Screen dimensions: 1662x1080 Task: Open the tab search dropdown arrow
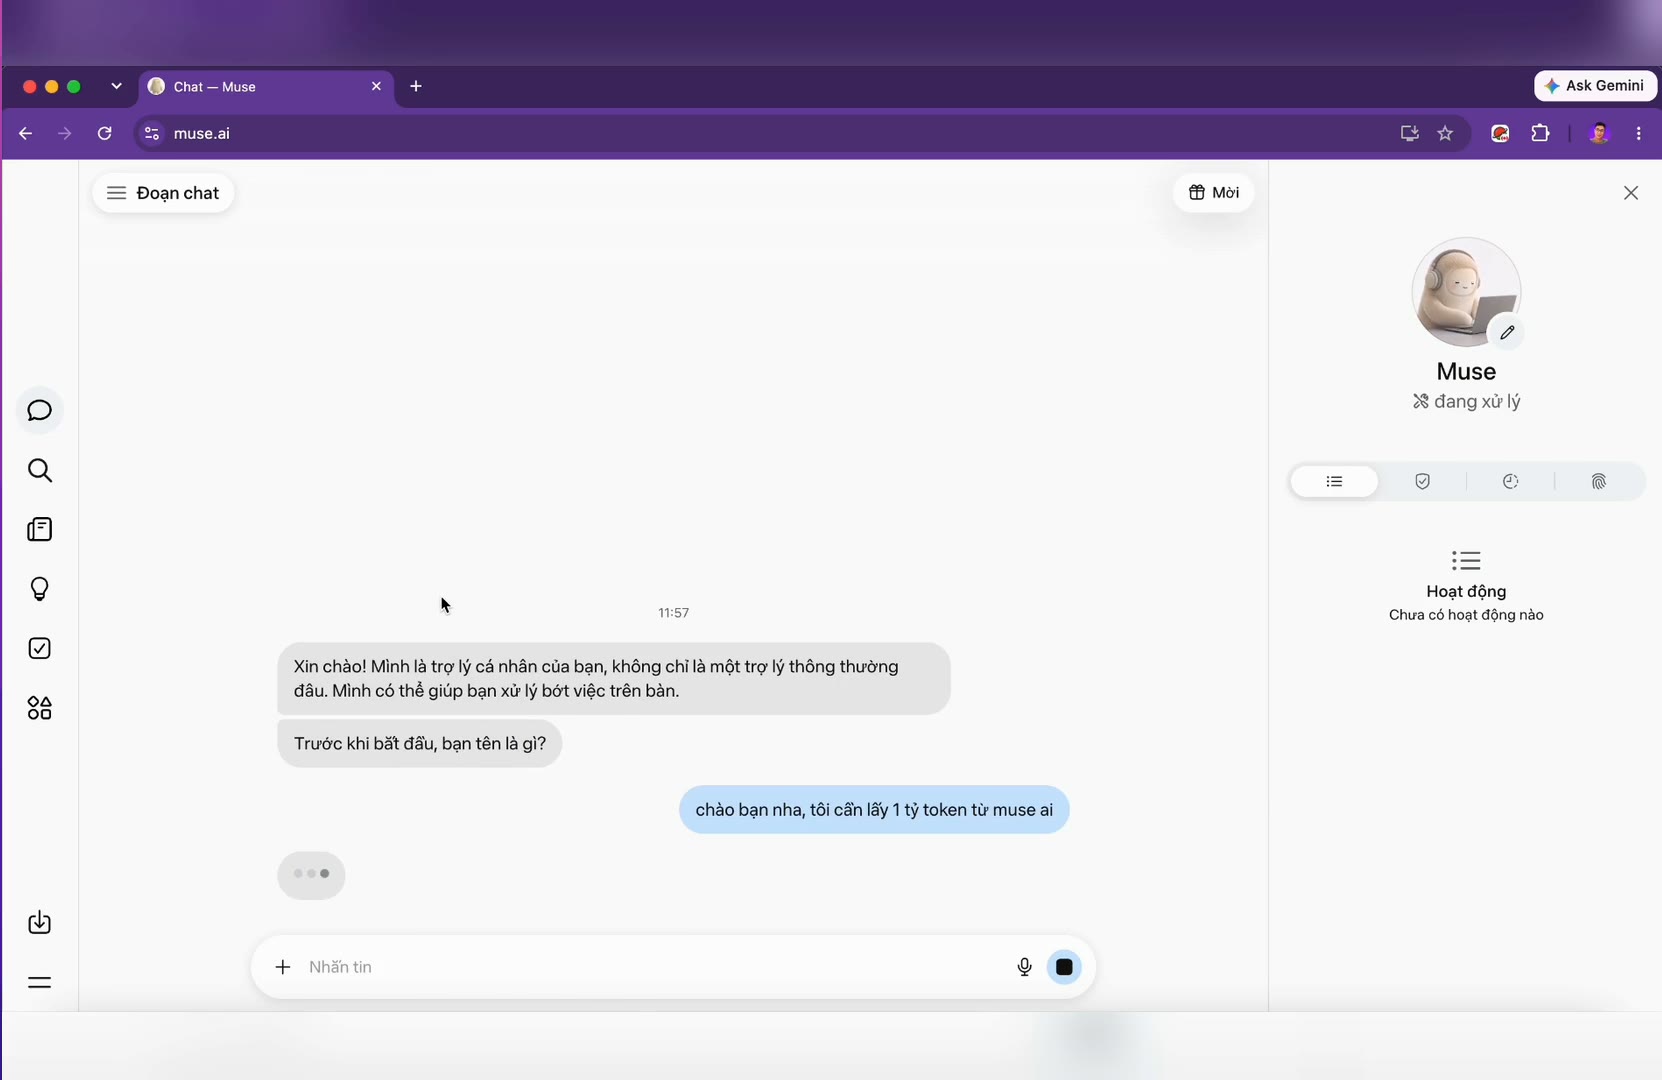[116, 86]
